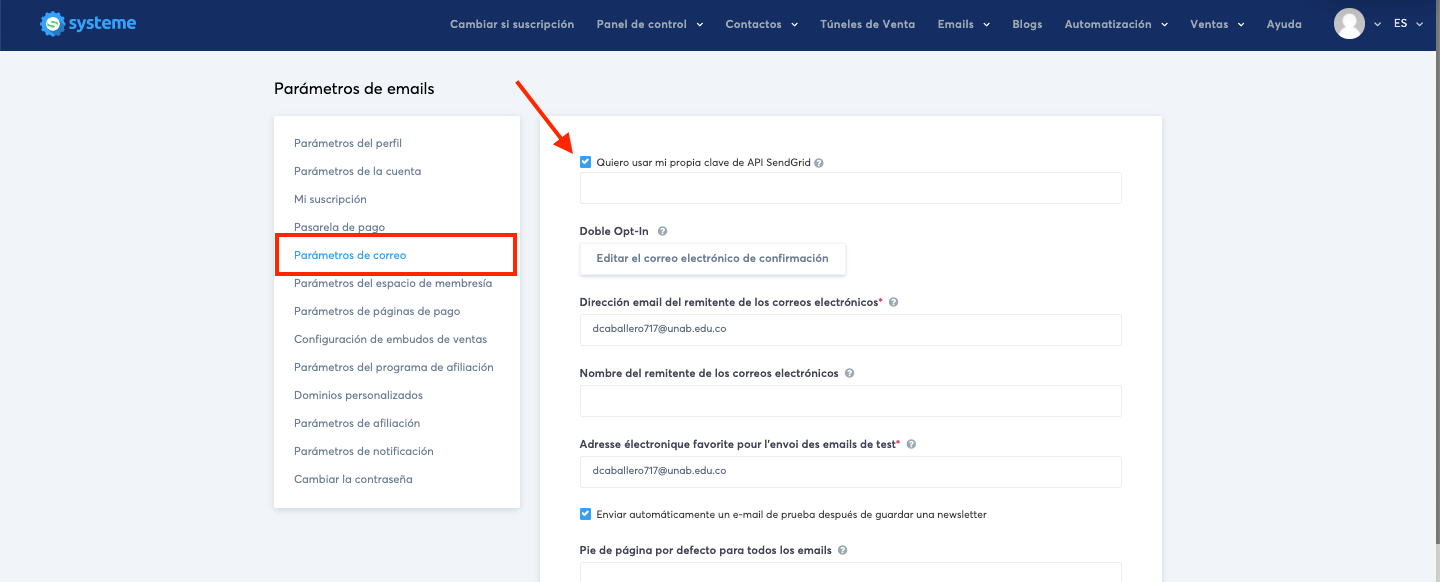Go to Dominios personalizados settings
This screenshot has height=582, width=1440.
pos(359,395)
